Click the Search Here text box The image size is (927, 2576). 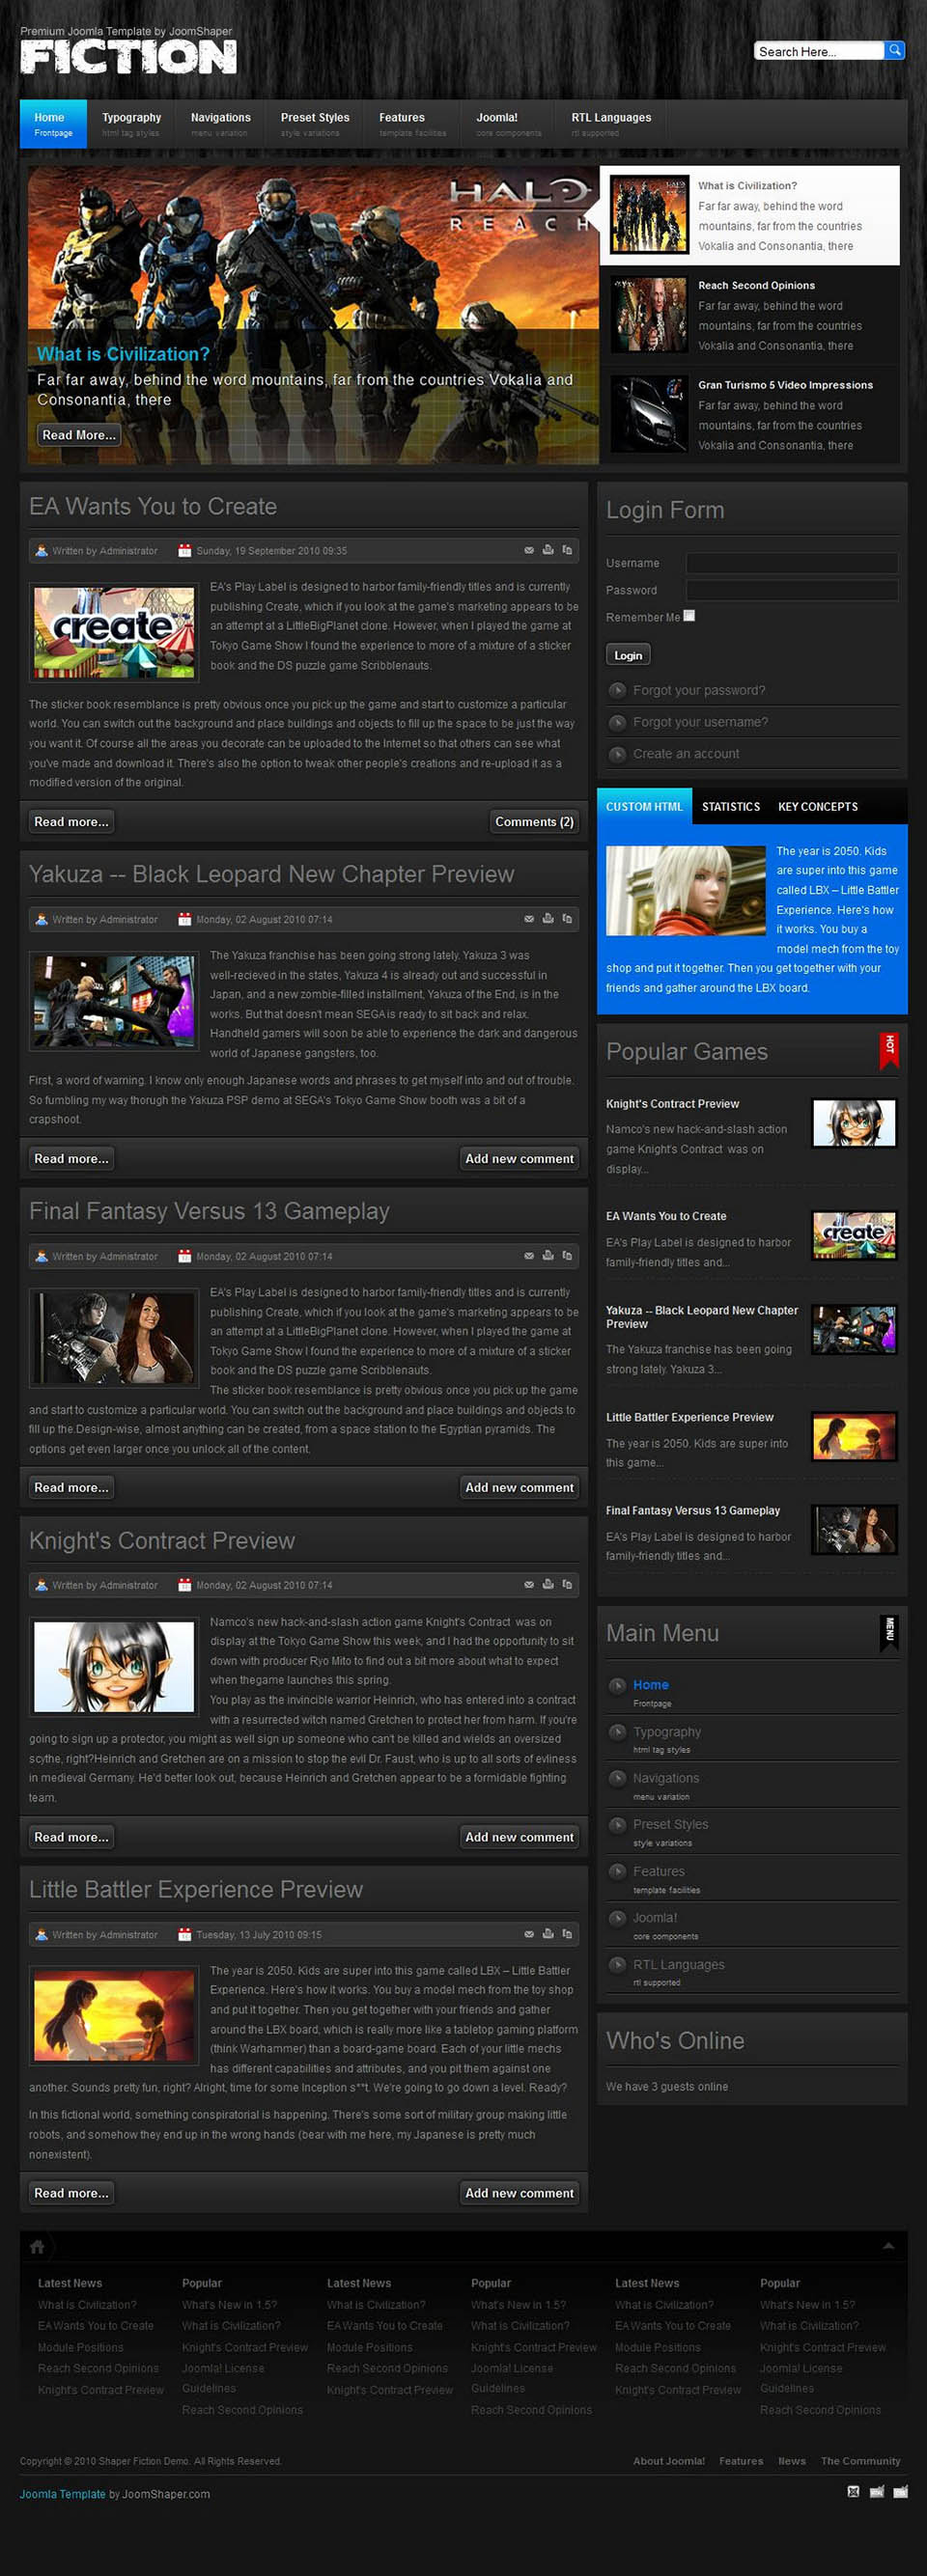pyautogui.click(x=819, y=51)
